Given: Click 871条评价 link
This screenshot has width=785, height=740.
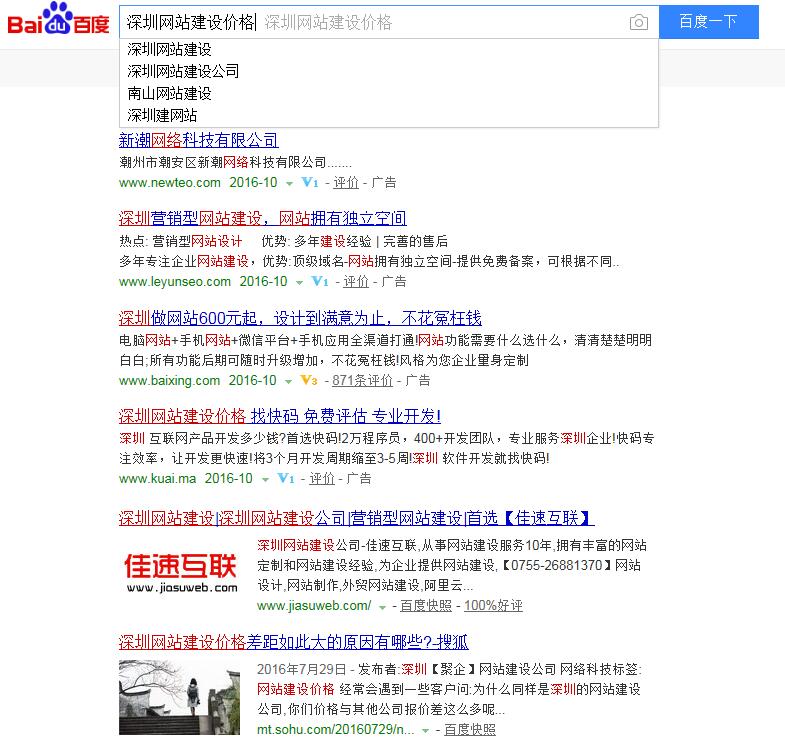Looking at the screenshot, I should pos(362,381).
